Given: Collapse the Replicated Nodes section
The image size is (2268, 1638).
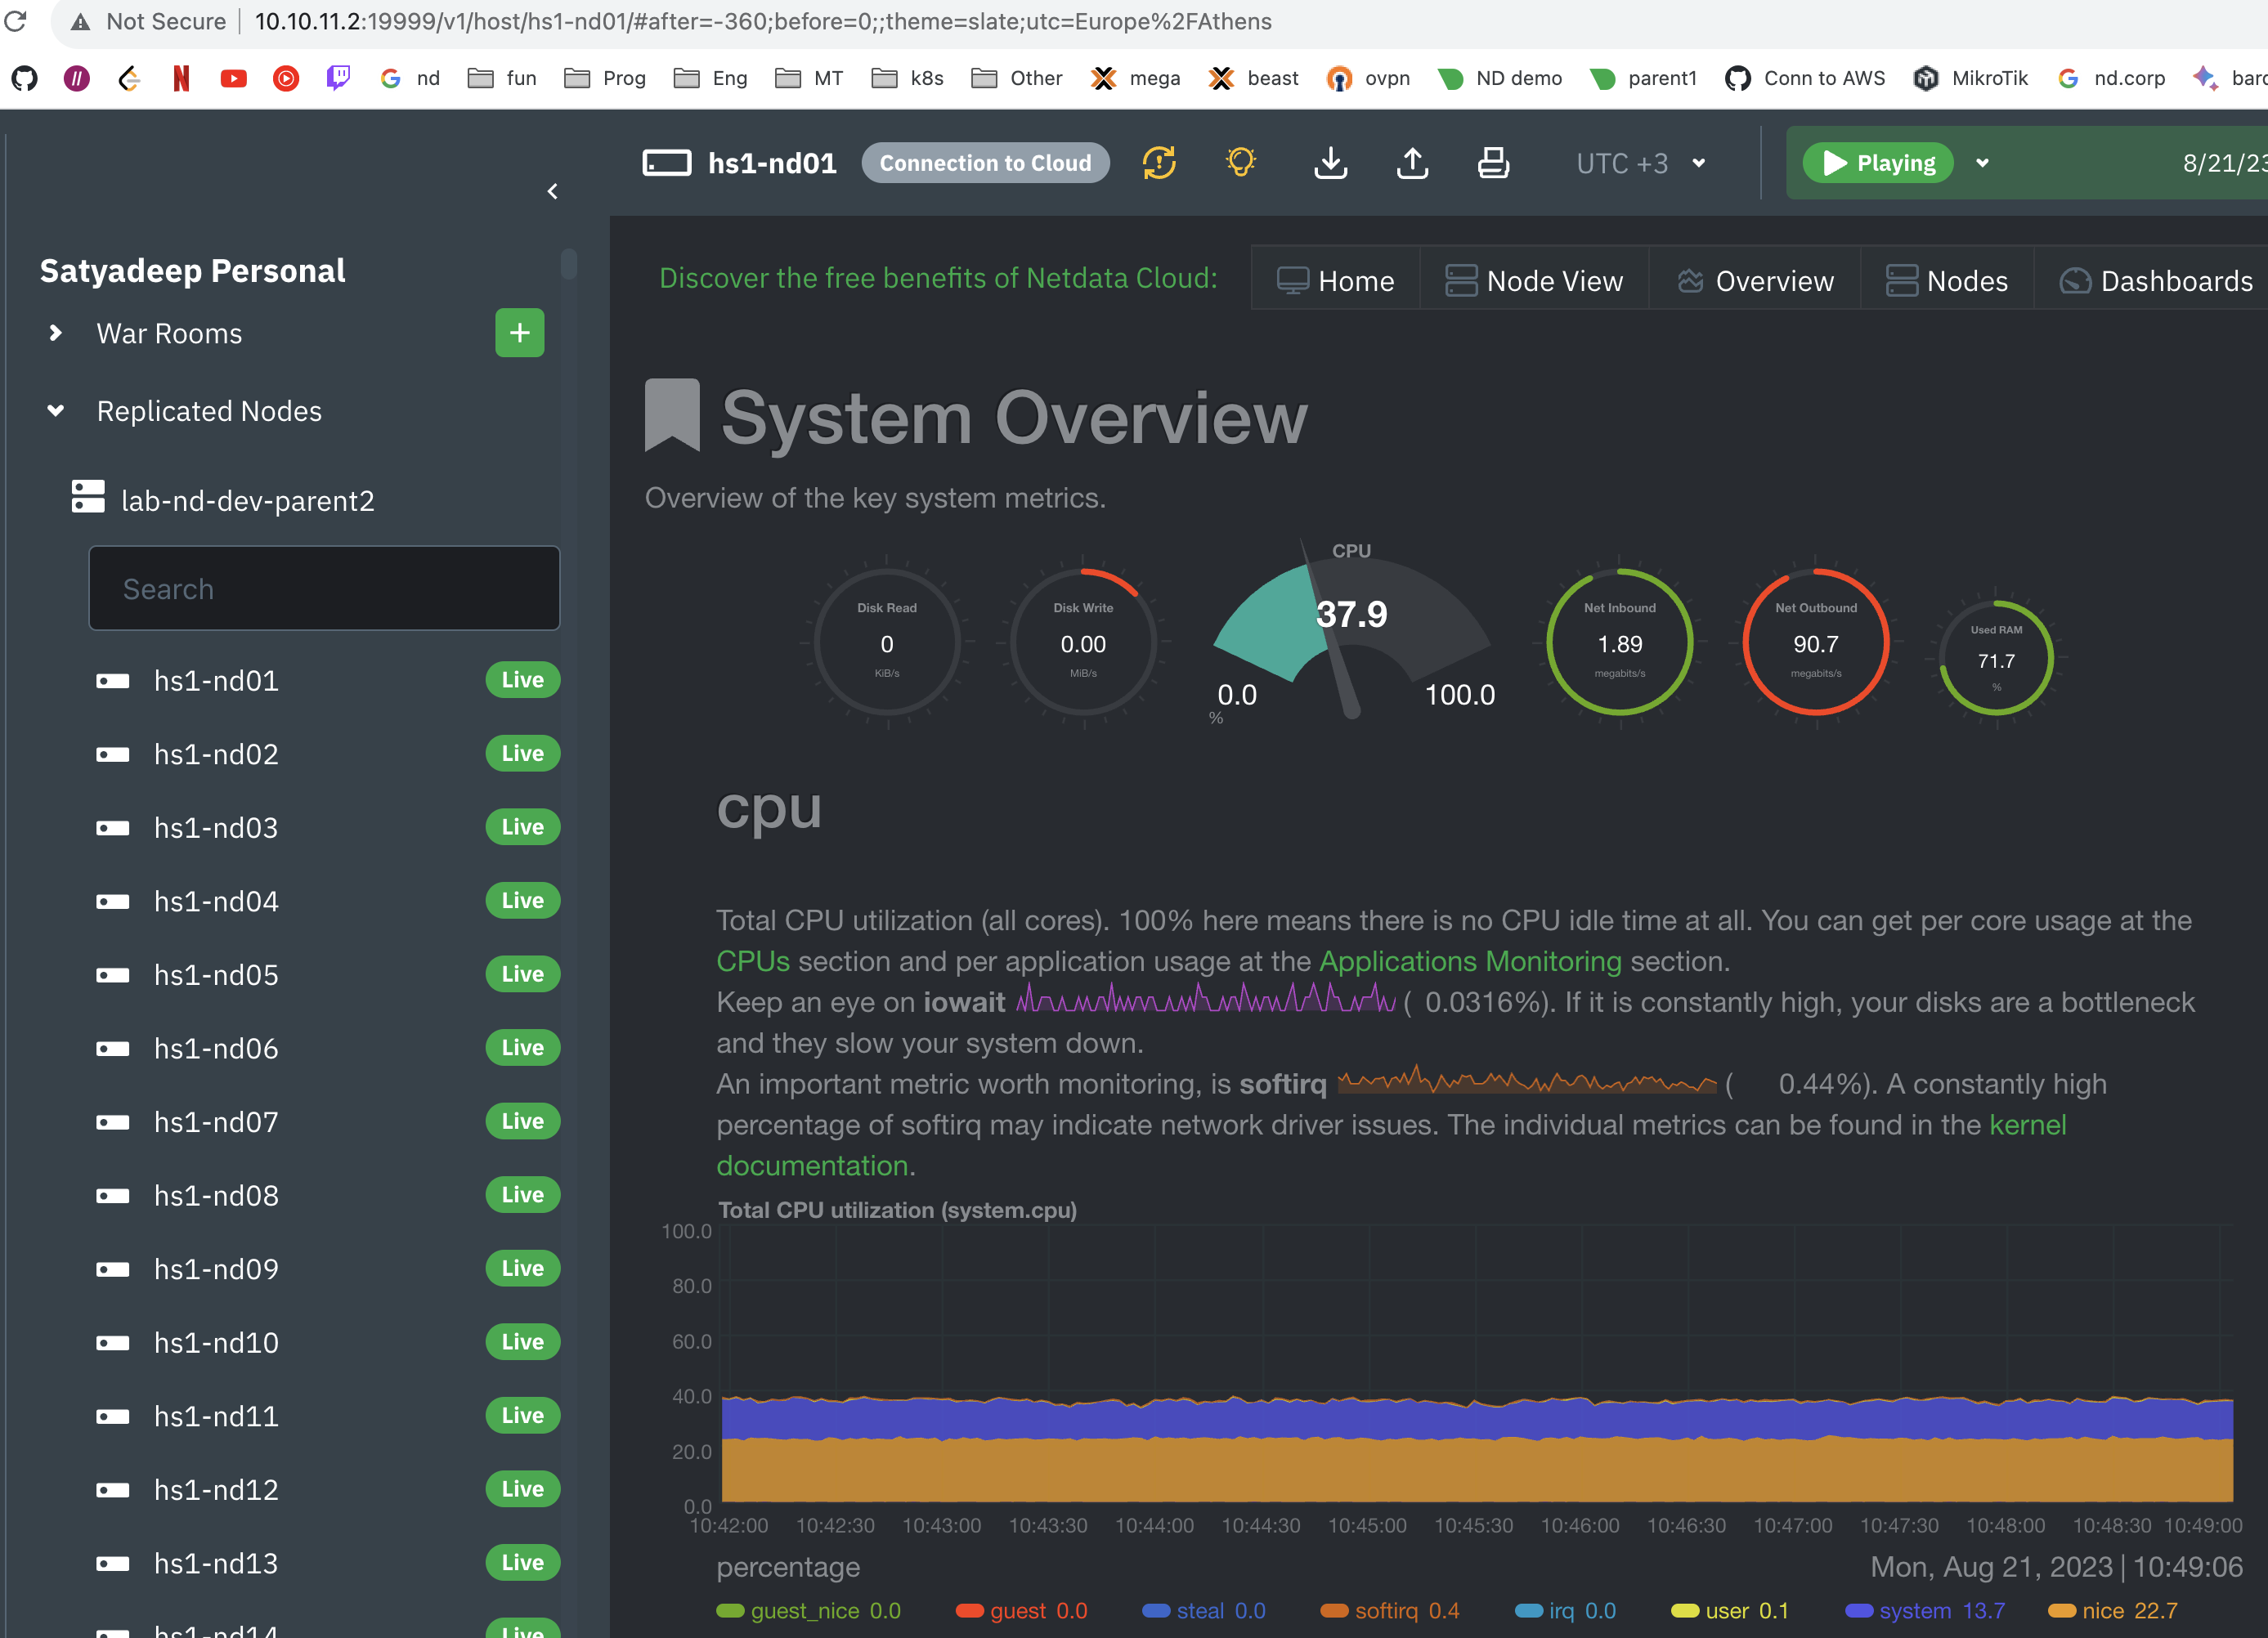Looking at the screenshot, I should [x=54, y=411].
